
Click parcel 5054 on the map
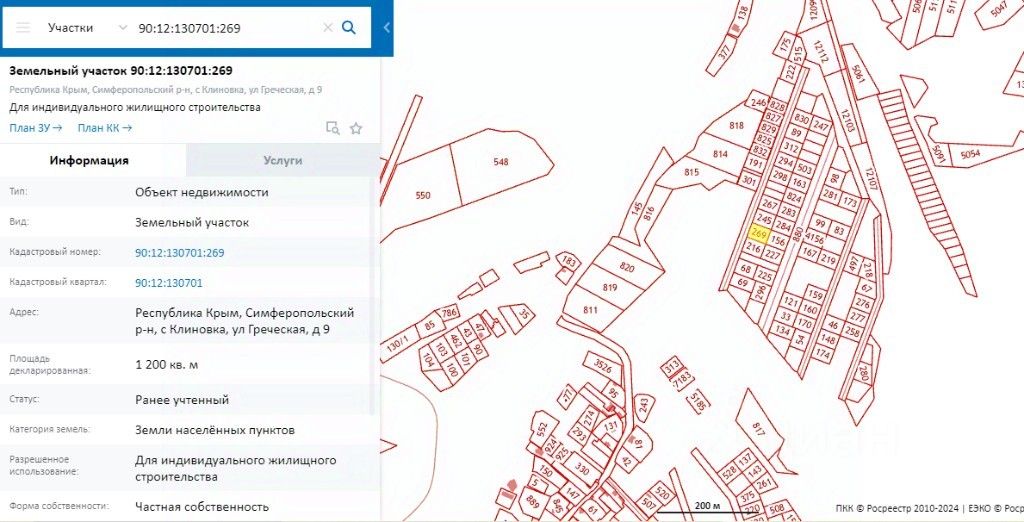pos(970,154)
